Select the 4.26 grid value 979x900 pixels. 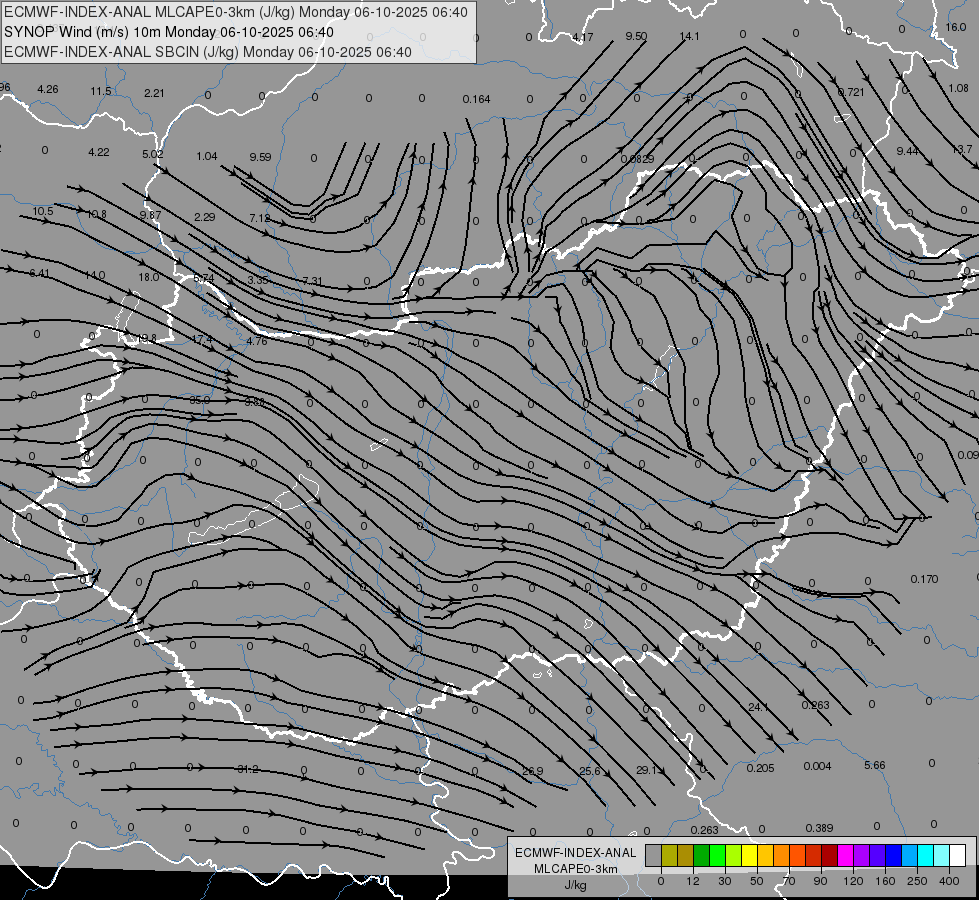pos(47,89)
